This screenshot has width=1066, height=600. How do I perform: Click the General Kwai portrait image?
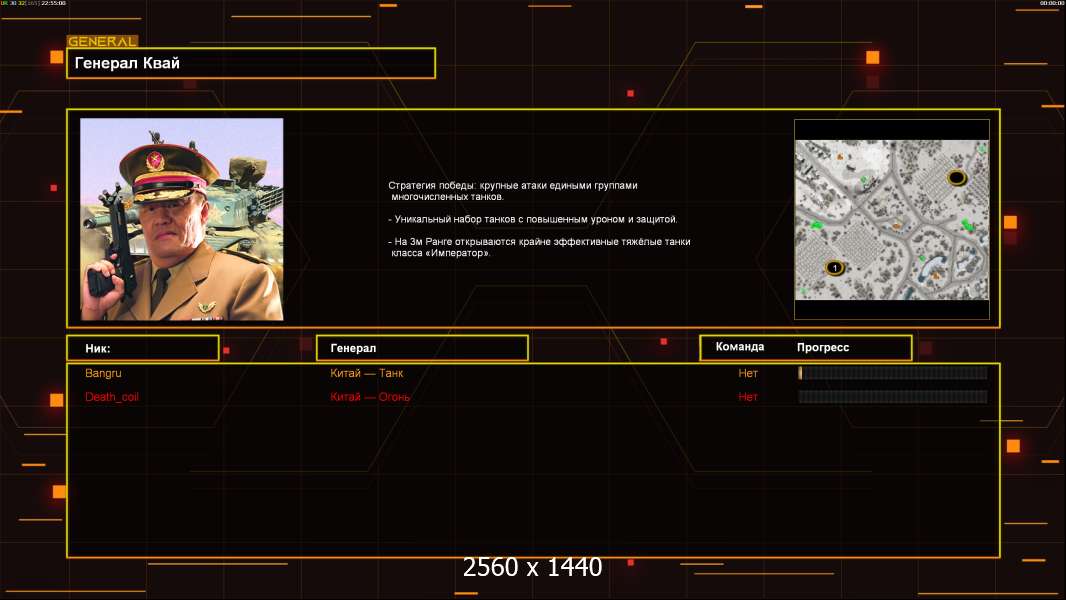(x=182, y=219)
